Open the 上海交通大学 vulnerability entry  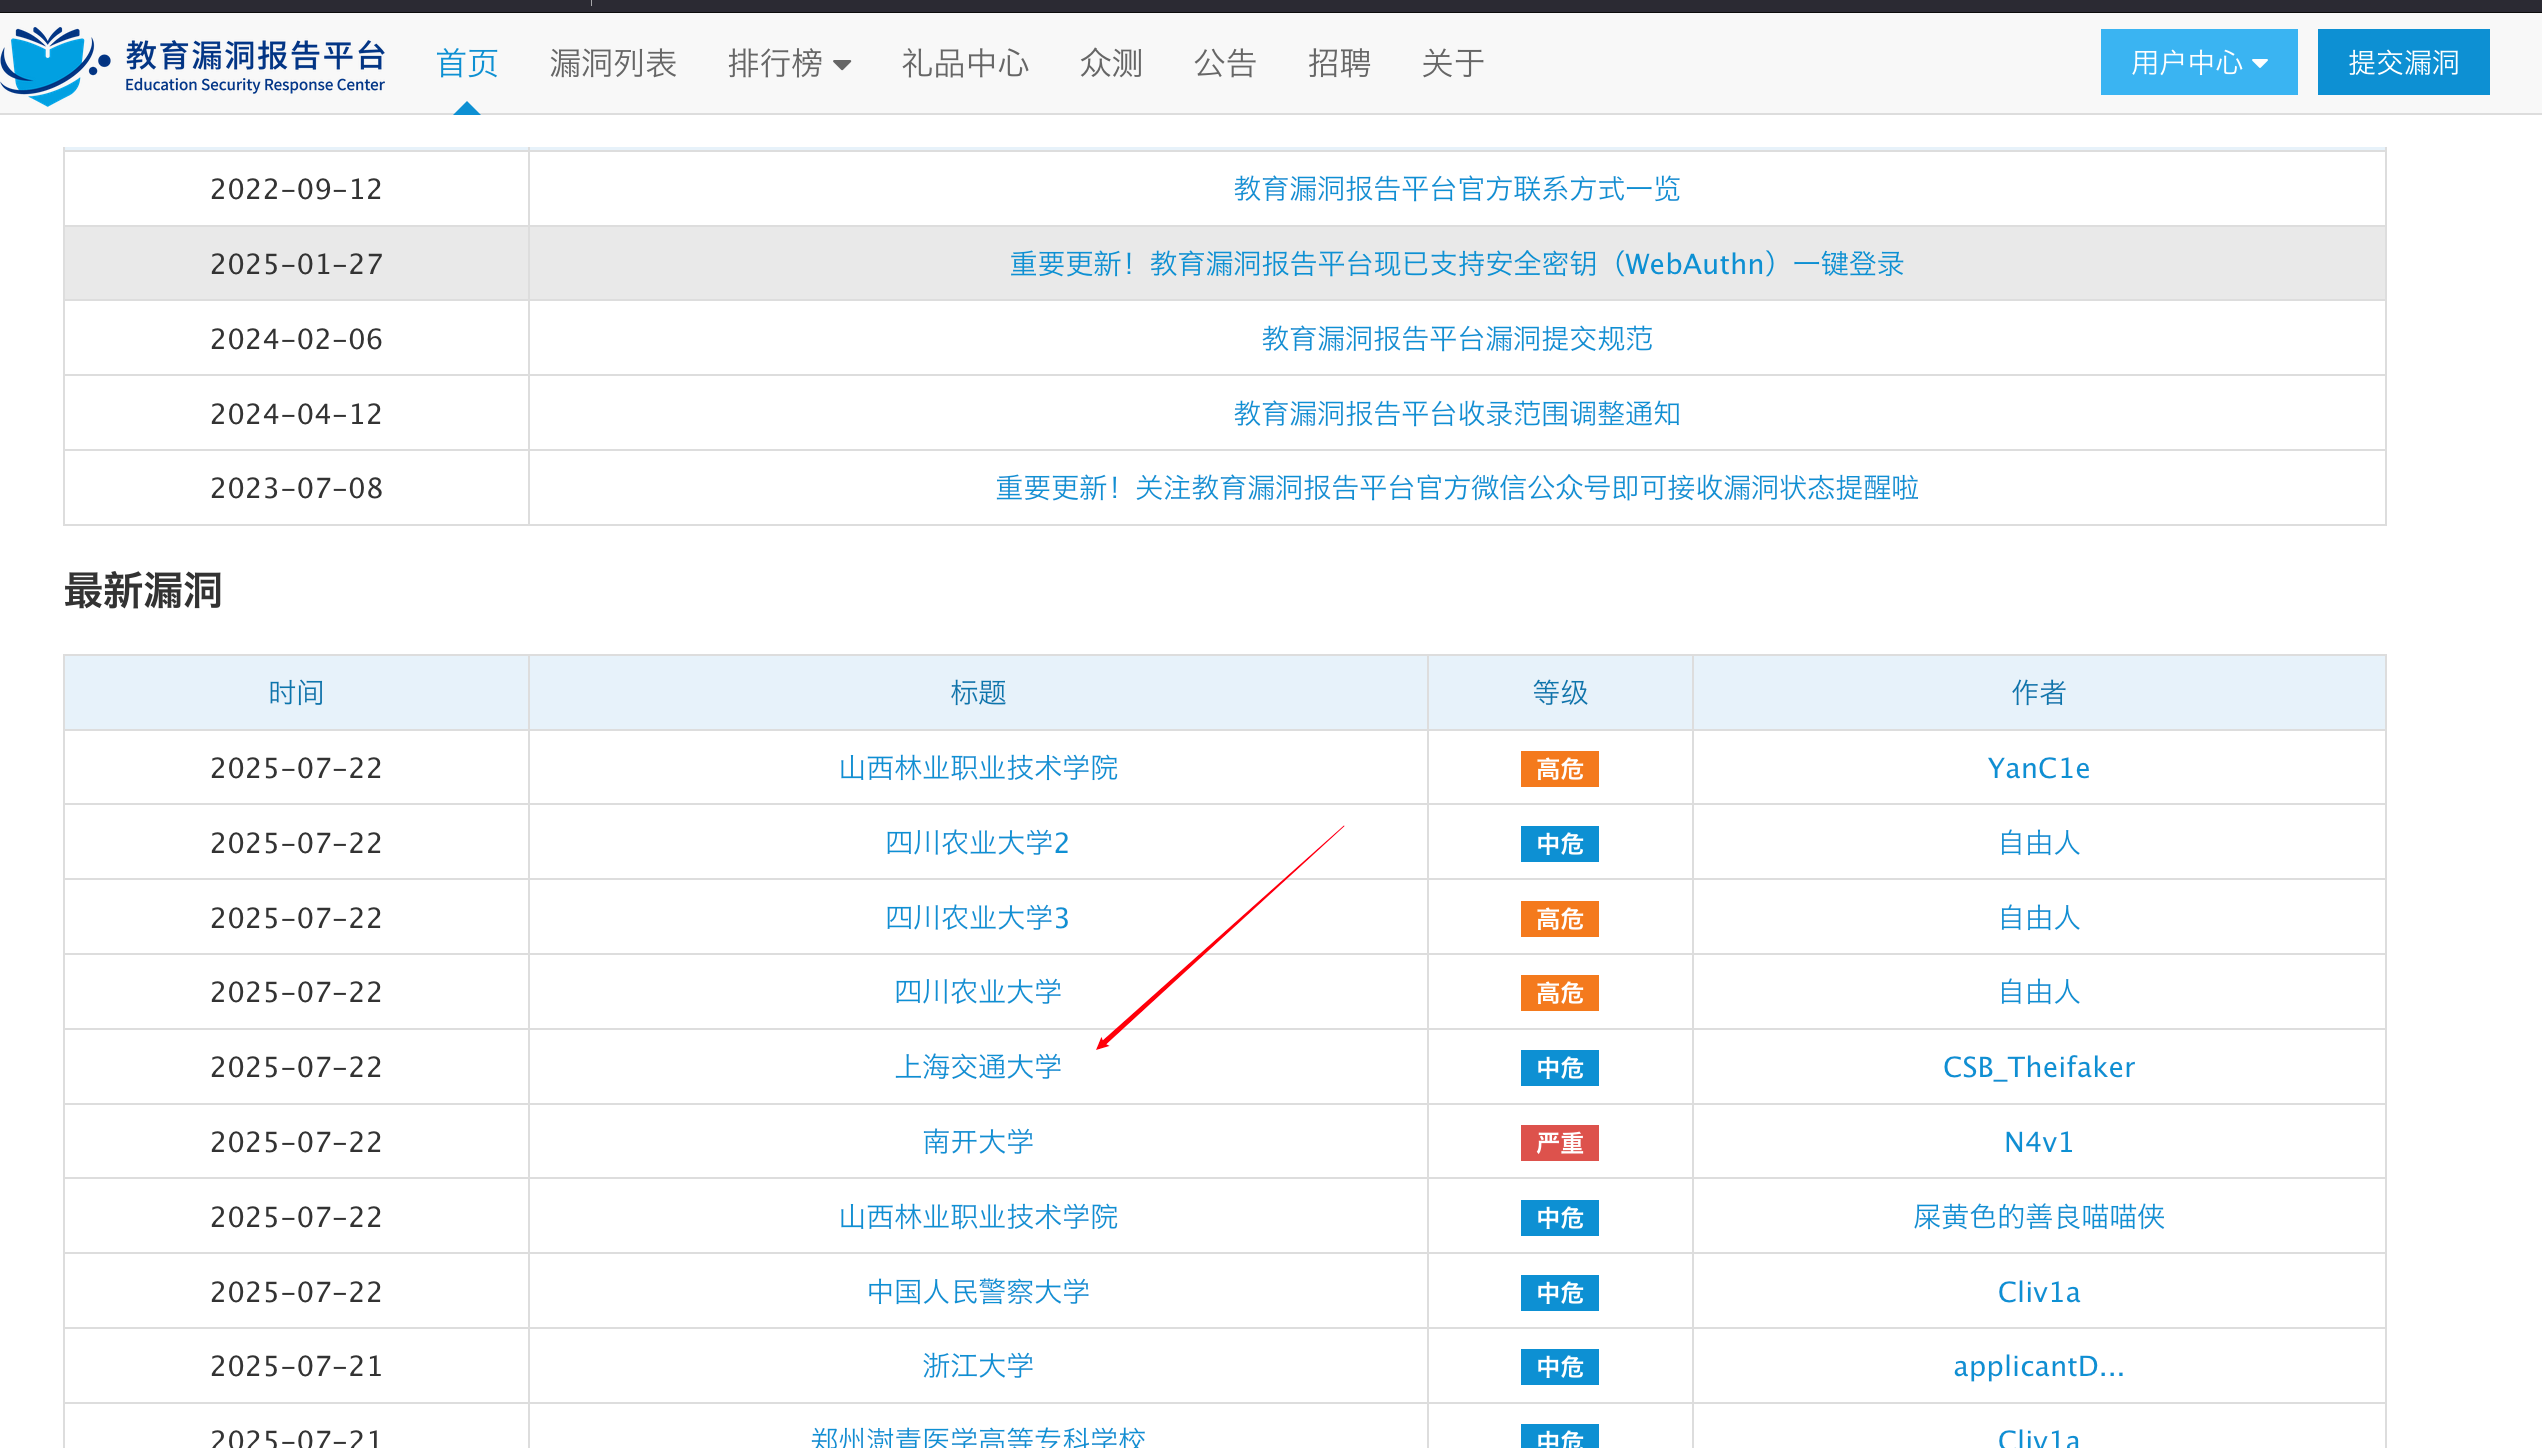pyautogui.click(x=977, y=1067)
